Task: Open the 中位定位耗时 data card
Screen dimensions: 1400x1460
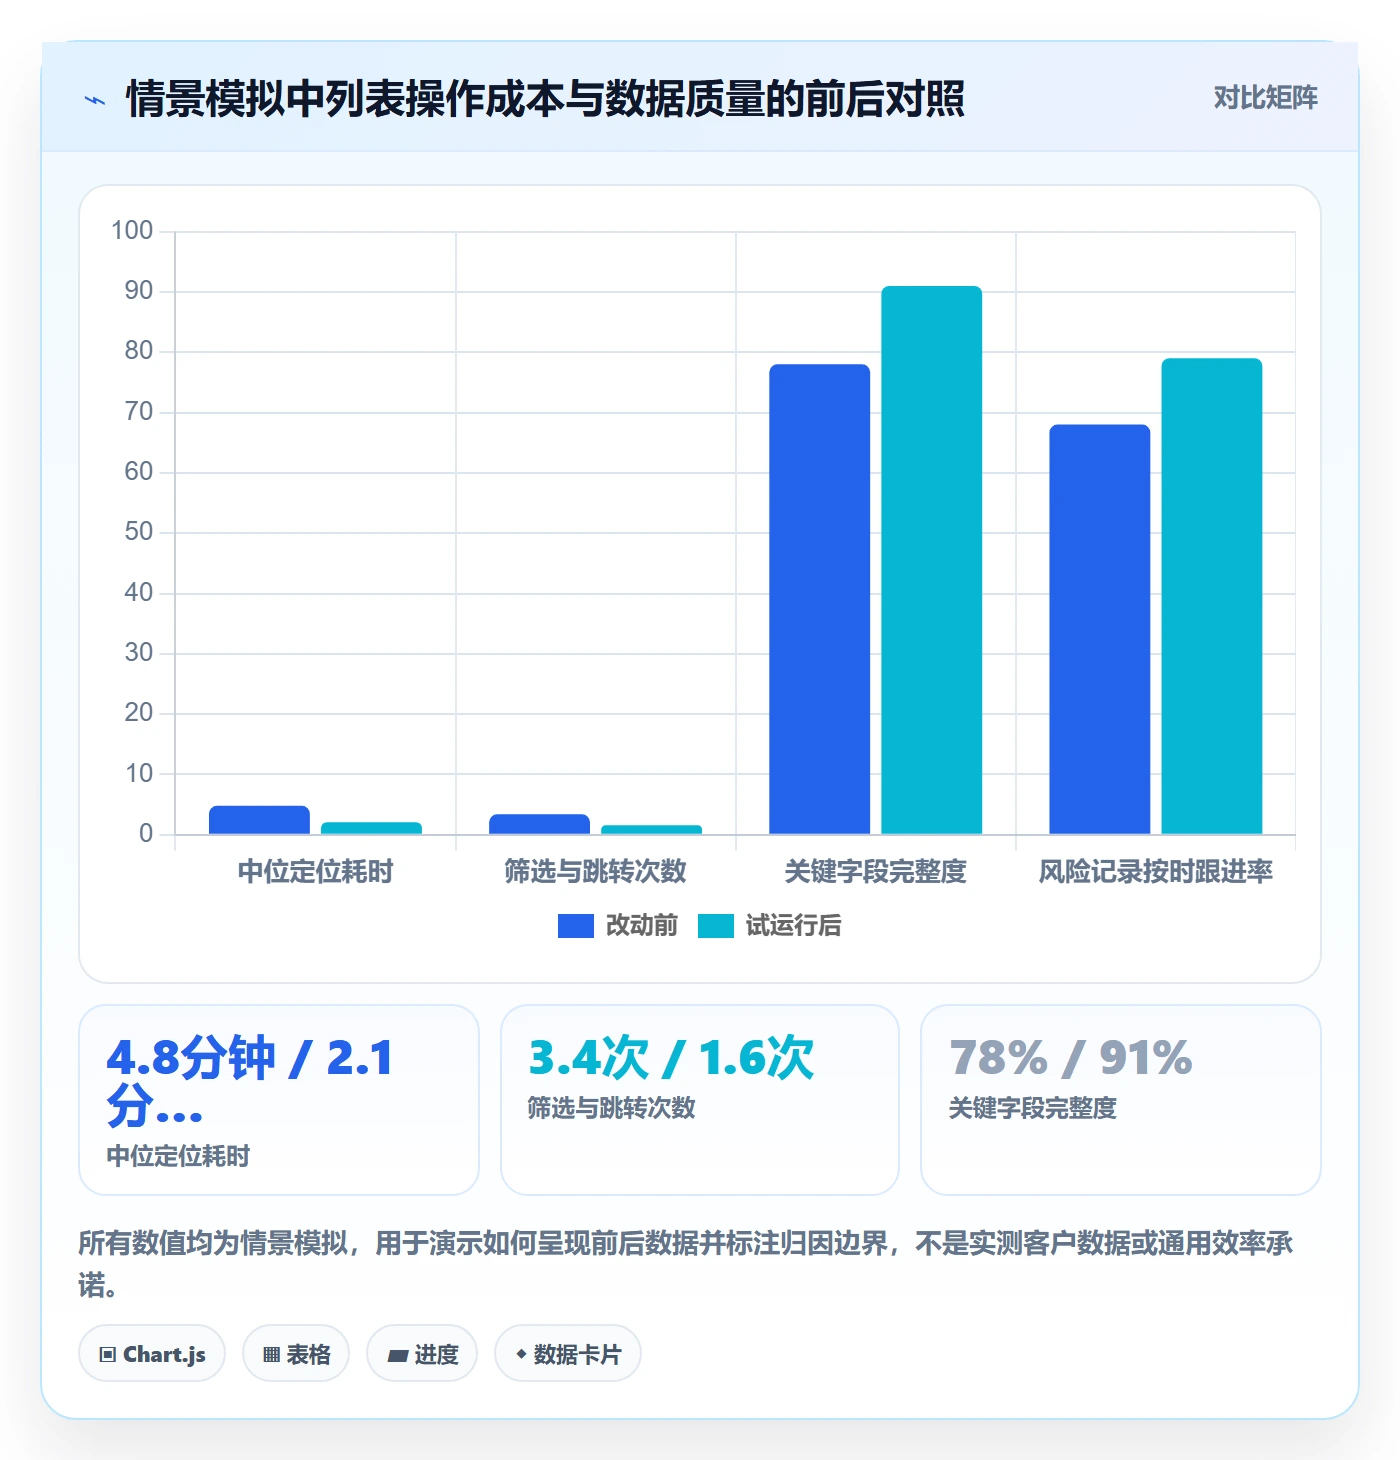Action: (x=279, y=1100)
